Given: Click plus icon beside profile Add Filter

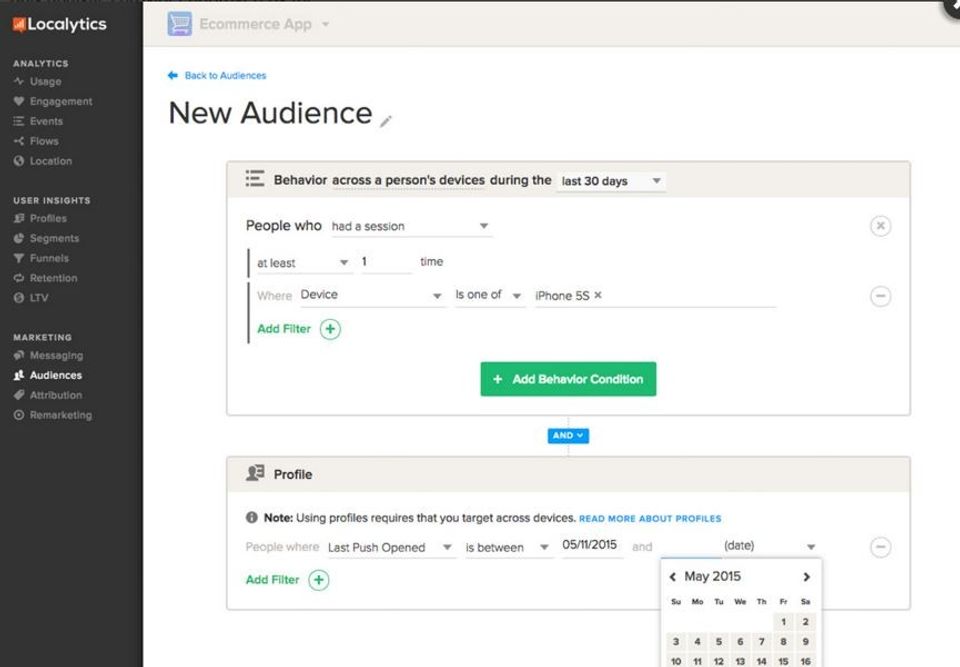Looking at the screenshot, I should (318, 580).
